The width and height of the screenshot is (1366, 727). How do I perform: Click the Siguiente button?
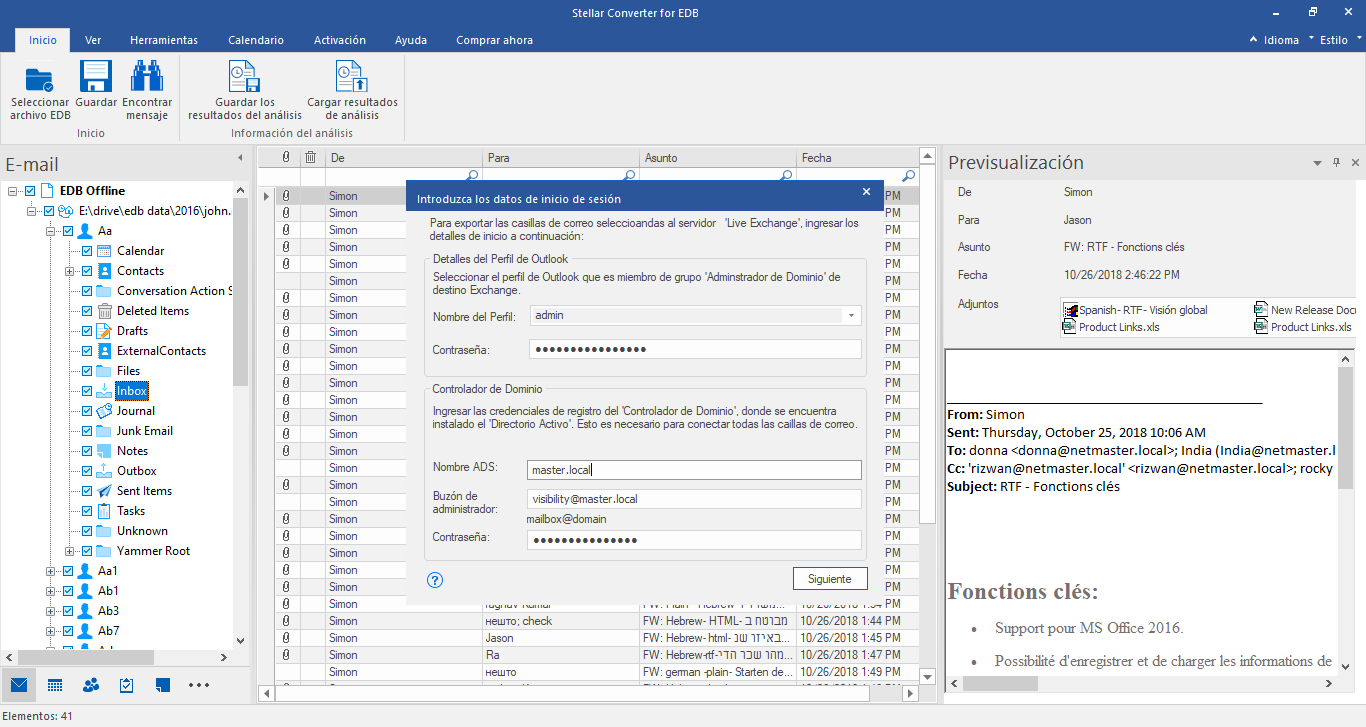coord(830,579)
